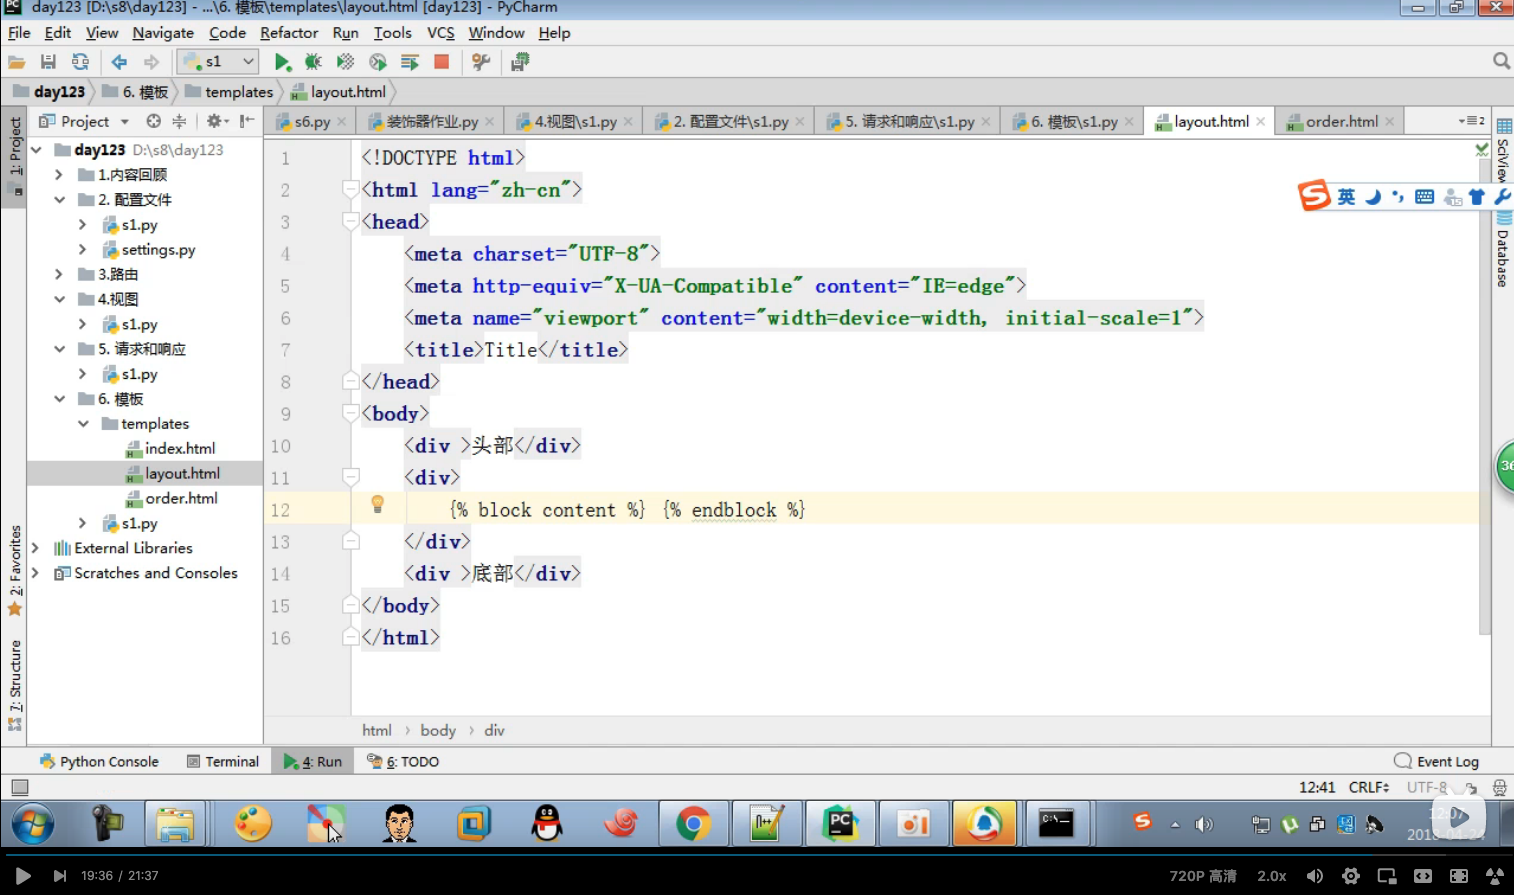The width and height of the screenshot is (1514, 895).
Task: Open the magnifier search icon in toolbar
Action: [x=1501, y=61]
